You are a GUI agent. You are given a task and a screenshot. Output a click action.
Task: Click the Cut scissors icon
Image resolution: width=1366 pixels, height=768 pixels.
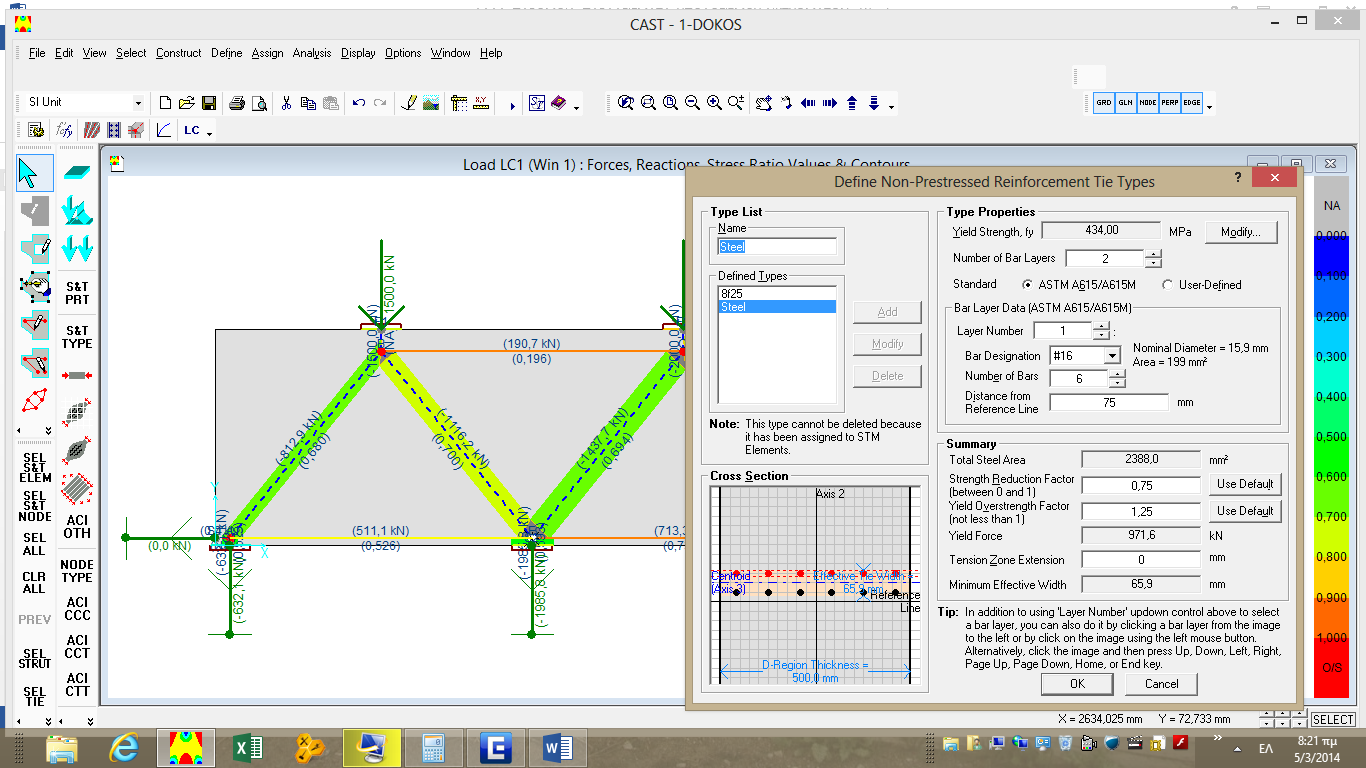(286, 103)
